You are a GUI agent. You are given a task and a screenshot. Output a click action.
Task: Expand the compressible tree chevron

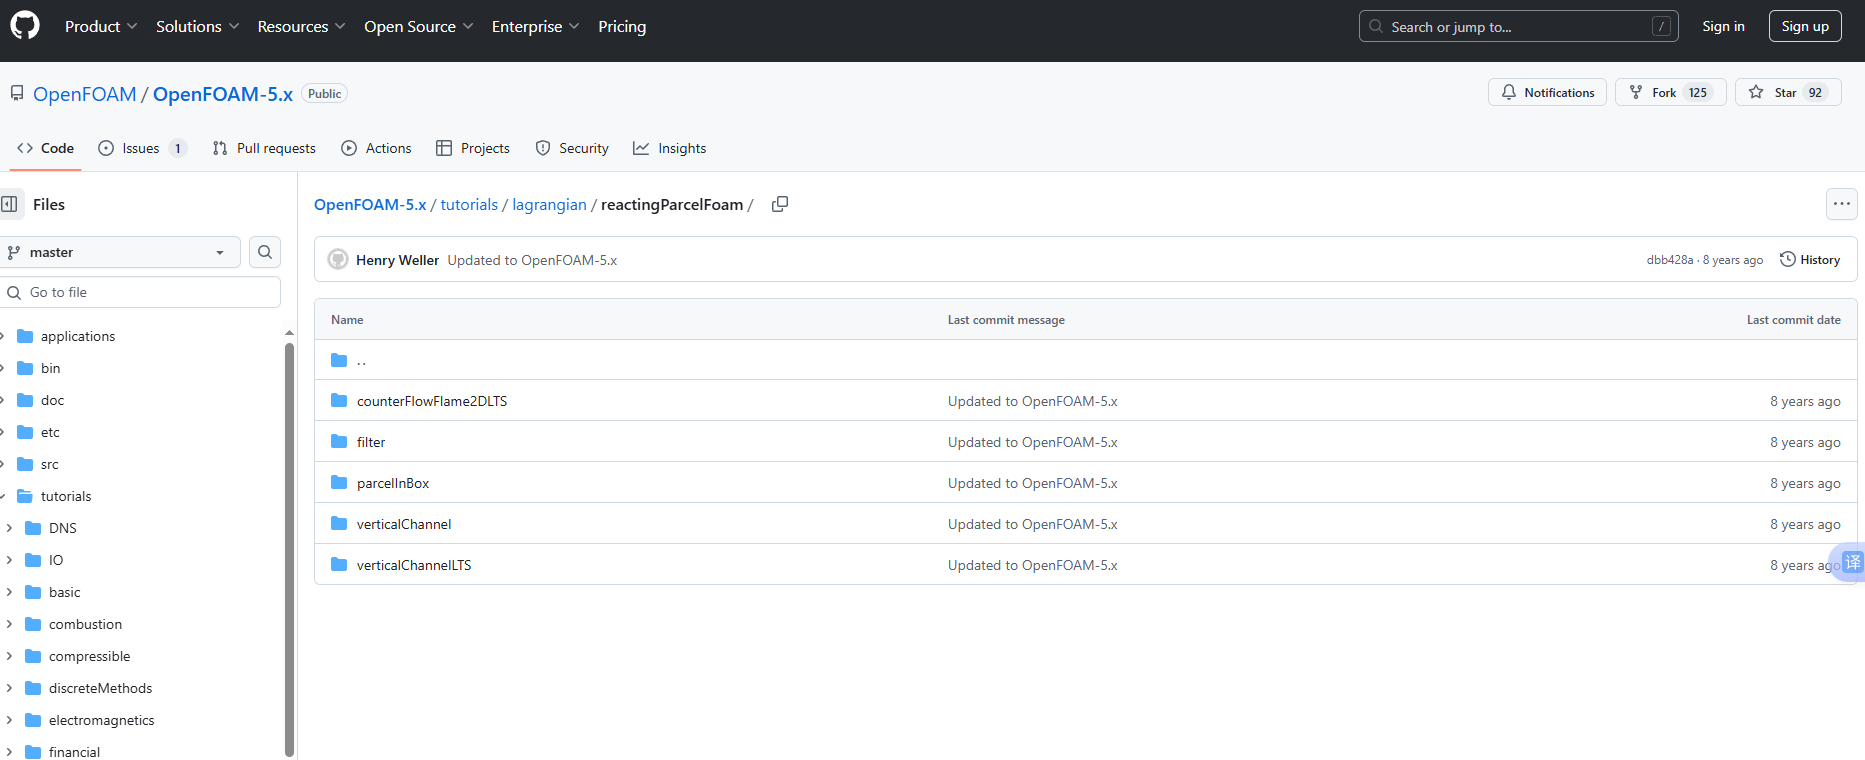tap(9, 656)
